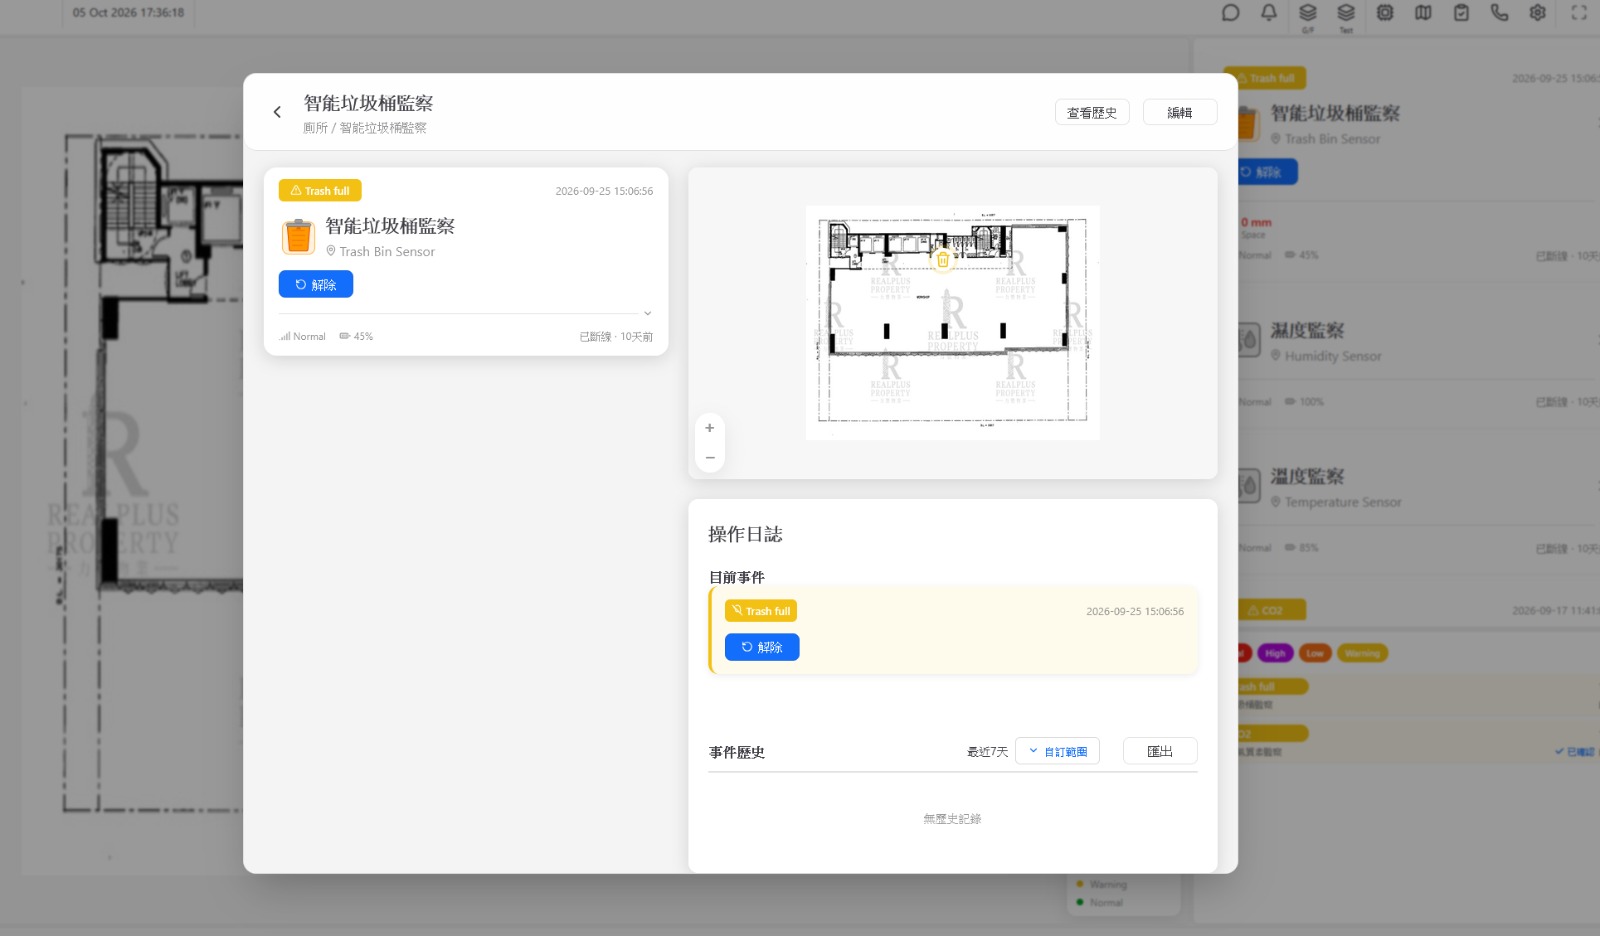
Task: Select the G/F floor layer icon
Action: pos(1308,15)
